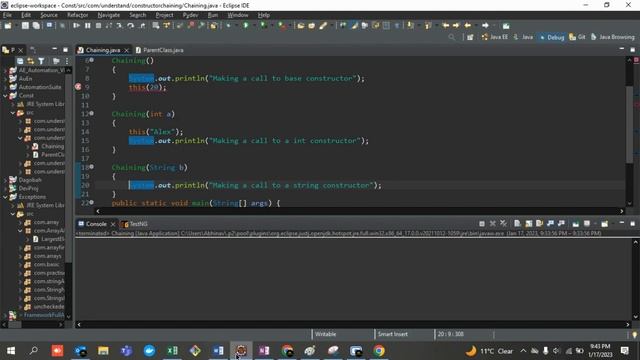Click the Package Explorer vertical scrollbar
The width and height of the screenshot is (640, 360).
[x=69, y=192]
